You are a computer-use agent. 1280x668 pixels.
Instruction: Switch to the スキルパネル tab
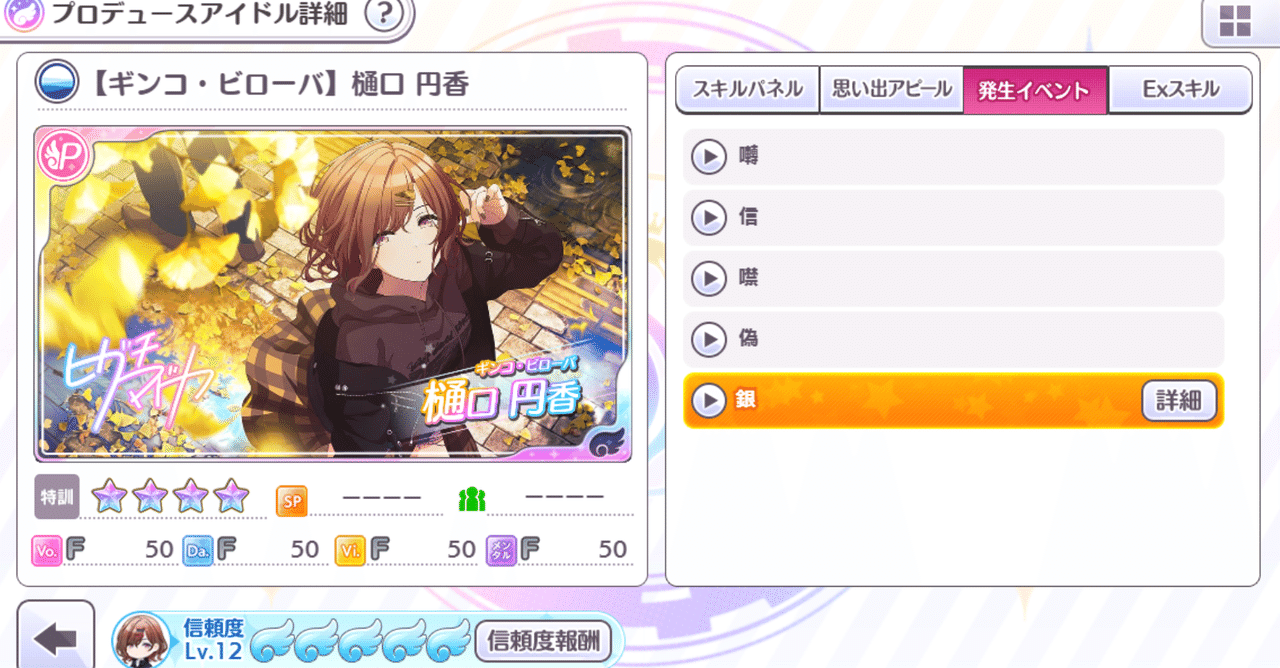coord(748,90)
